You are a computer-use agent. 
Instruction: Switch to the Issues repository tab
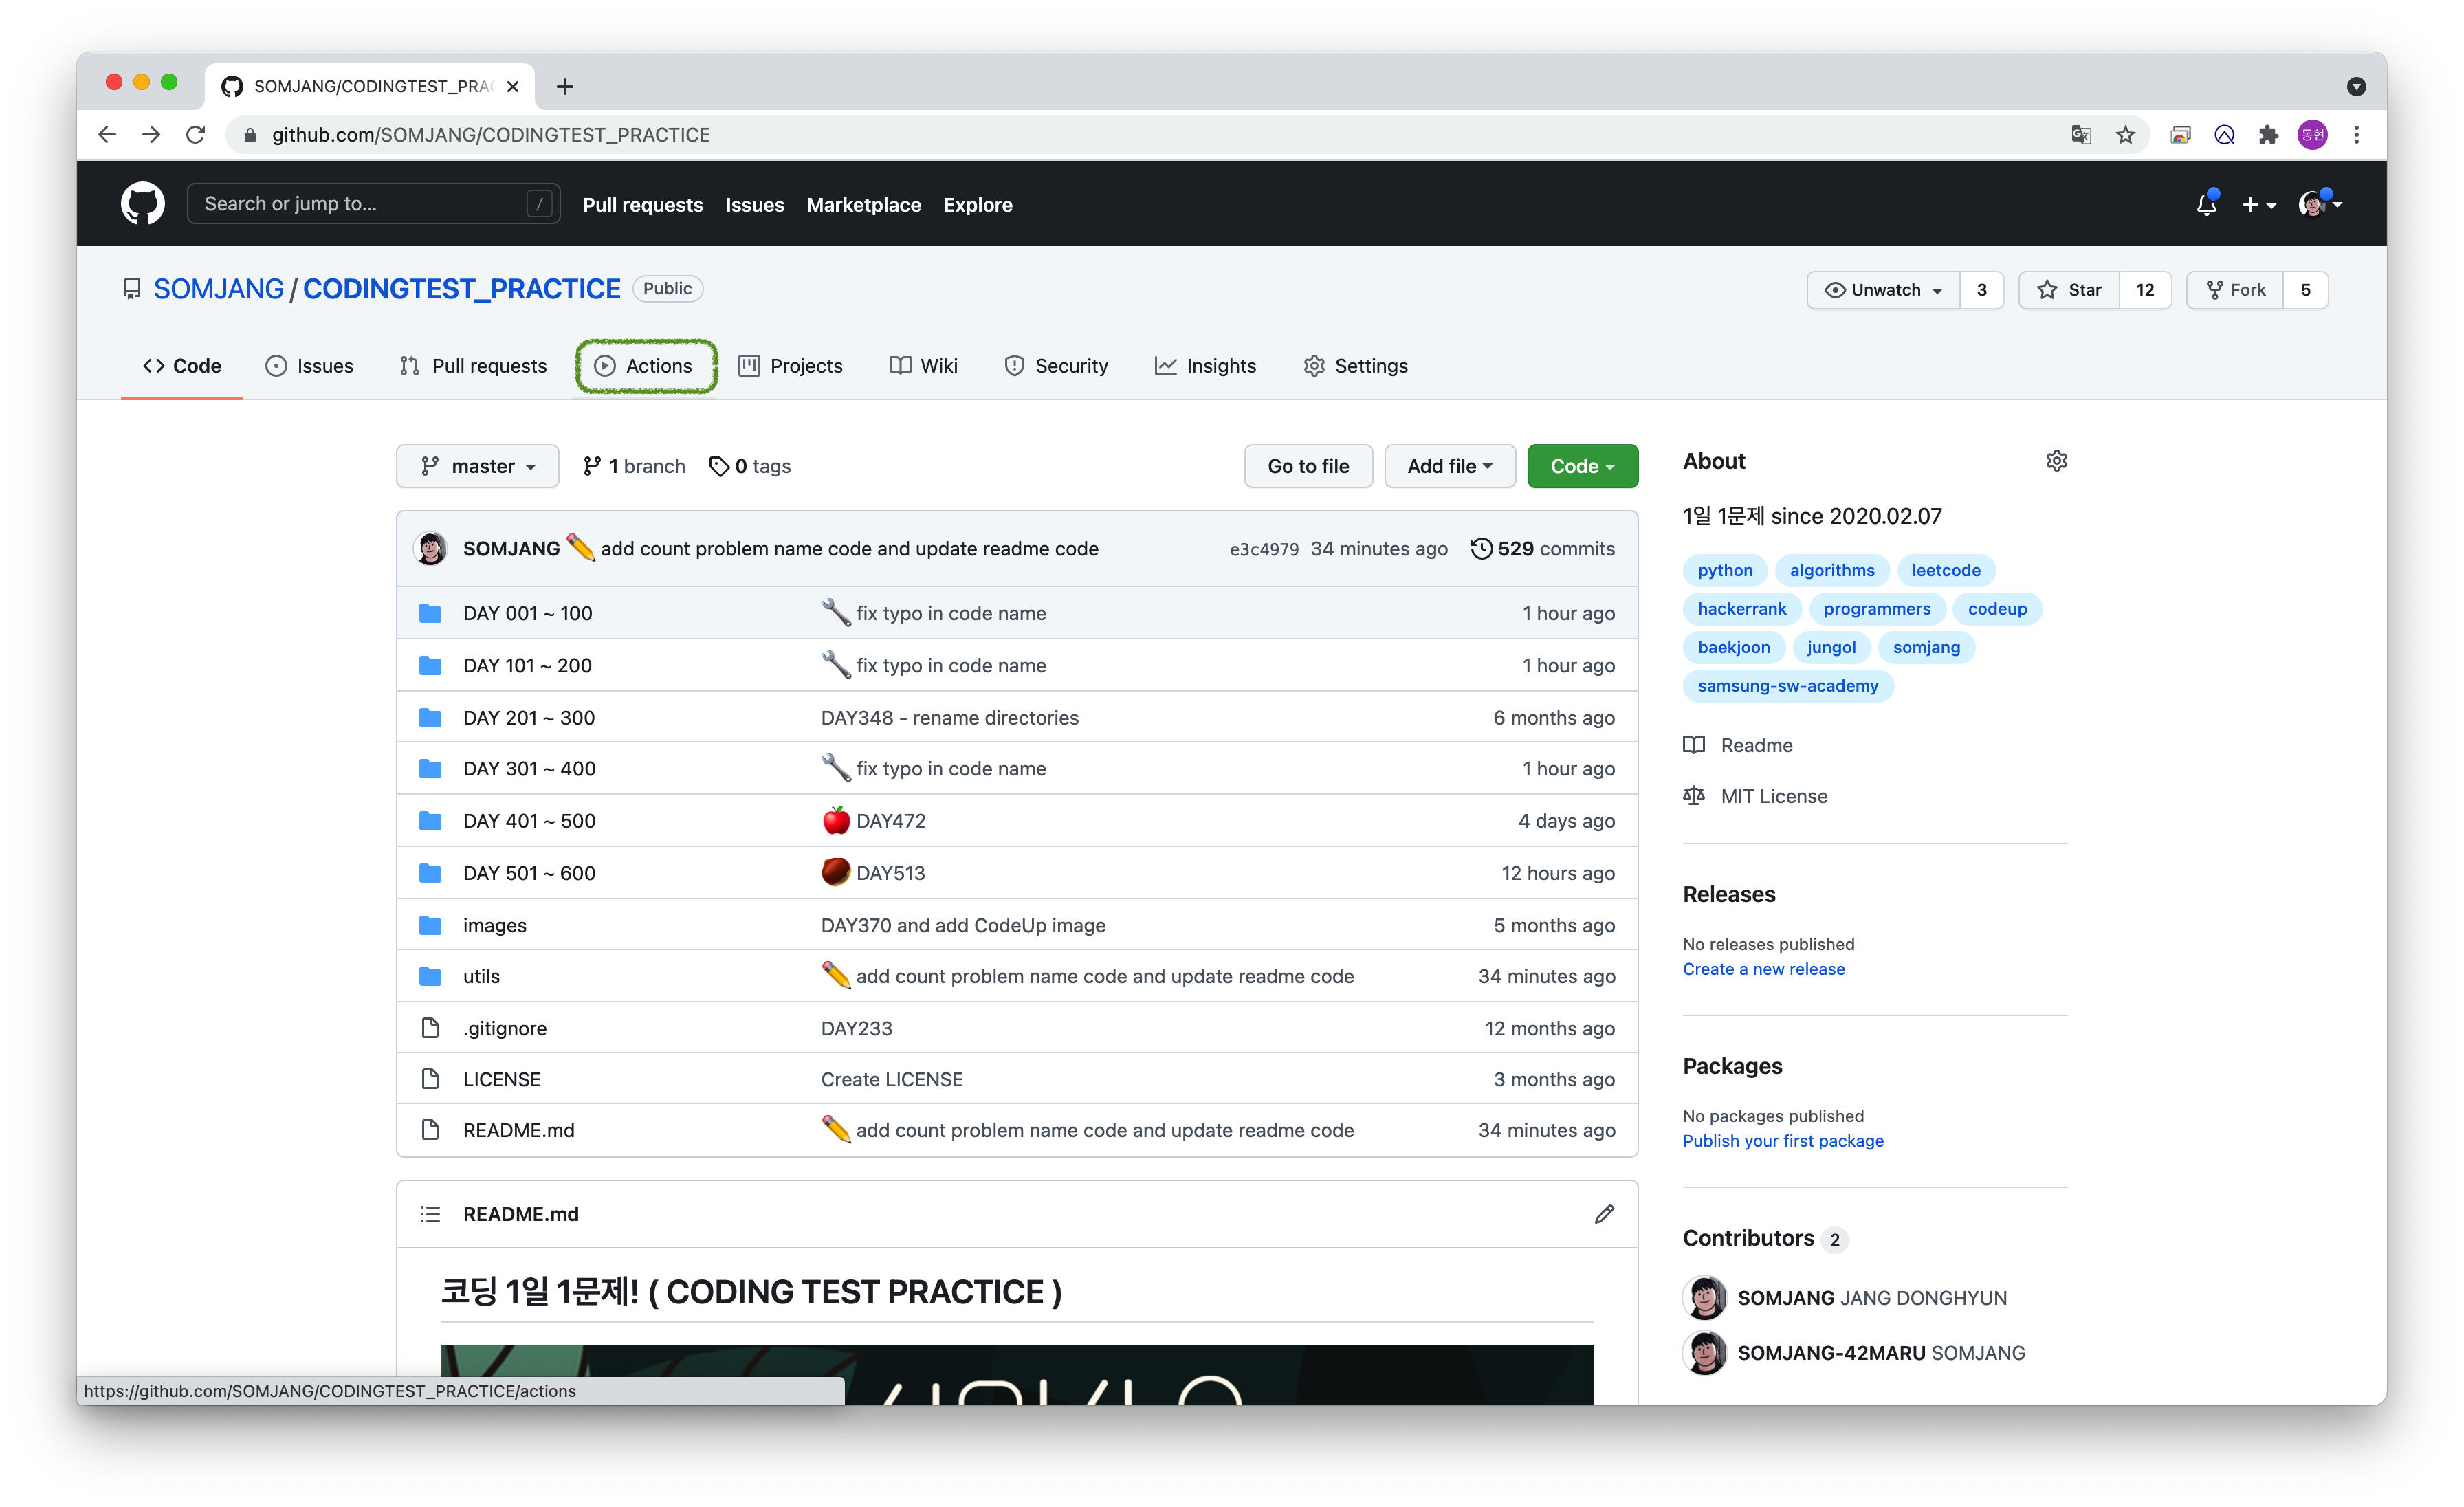[x=309, y=366]
